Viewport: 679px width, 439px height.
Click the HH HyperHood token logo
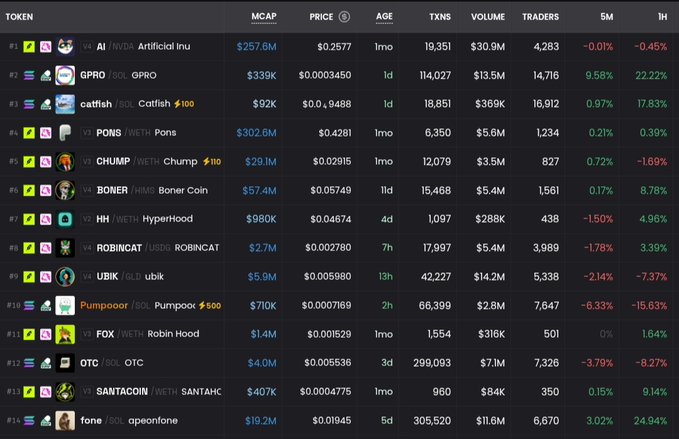coord(65,219)
